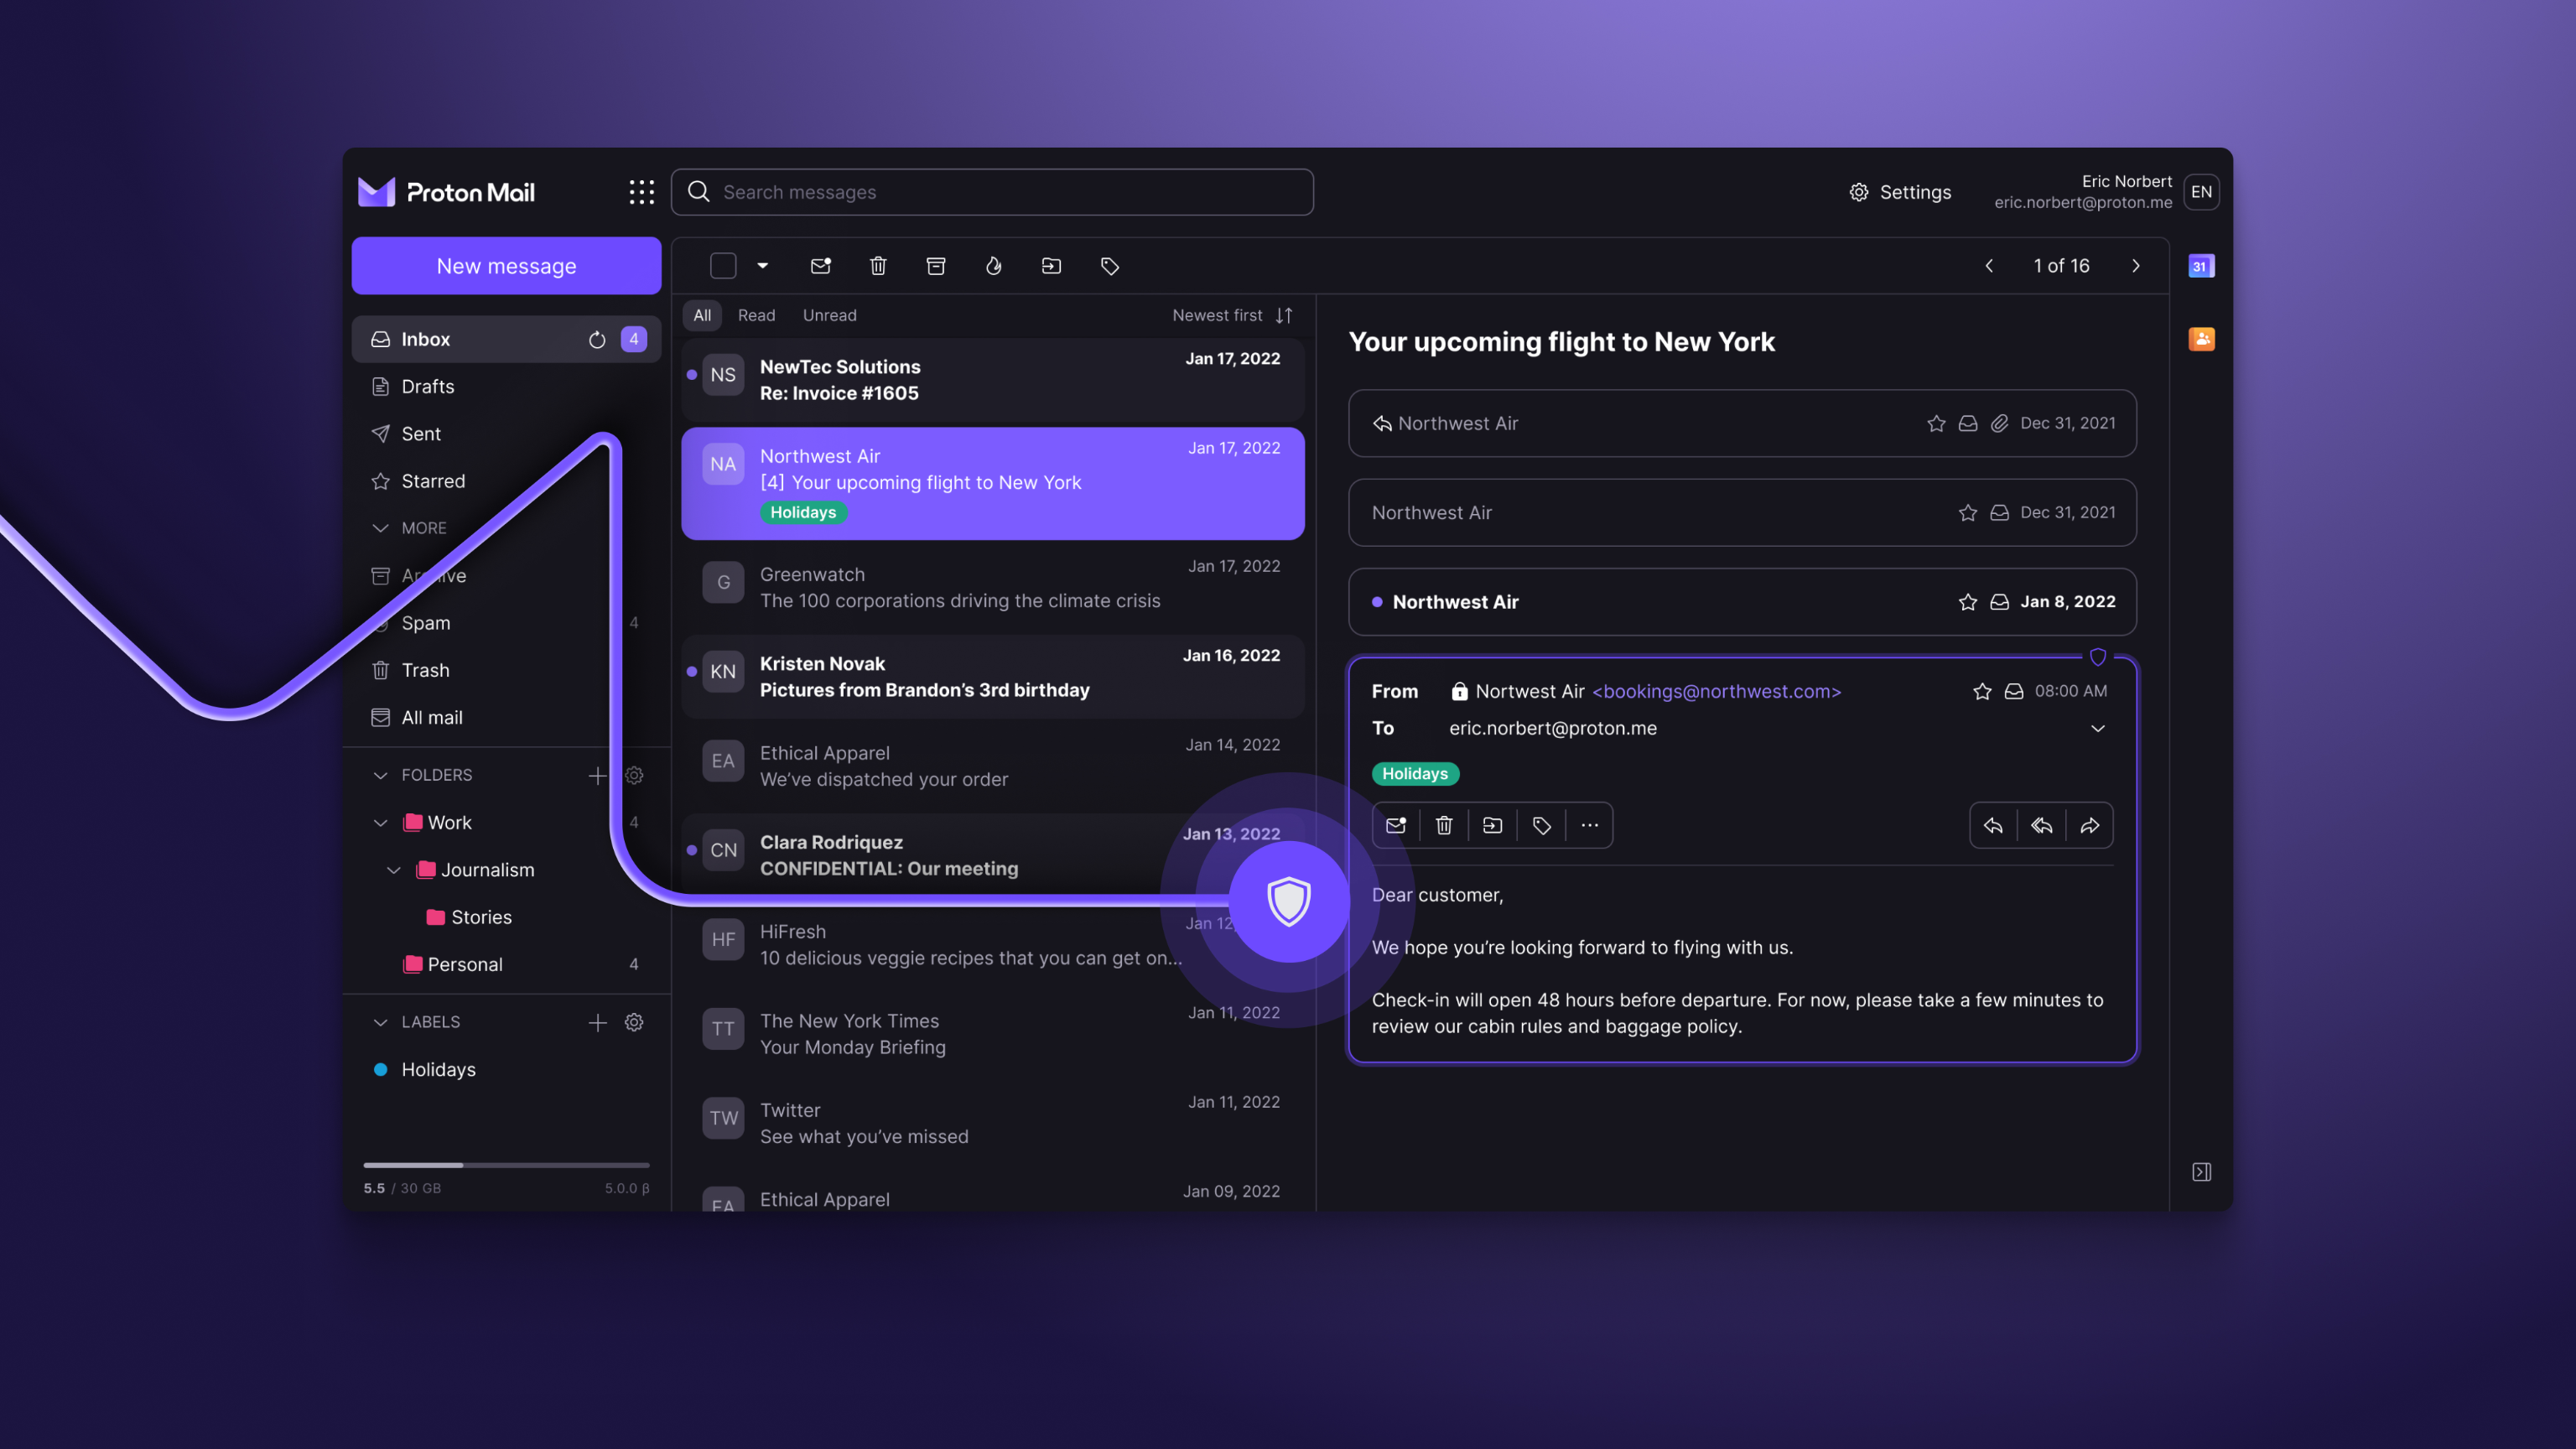Go to next conversation arrow

[x=2135, y=266]
